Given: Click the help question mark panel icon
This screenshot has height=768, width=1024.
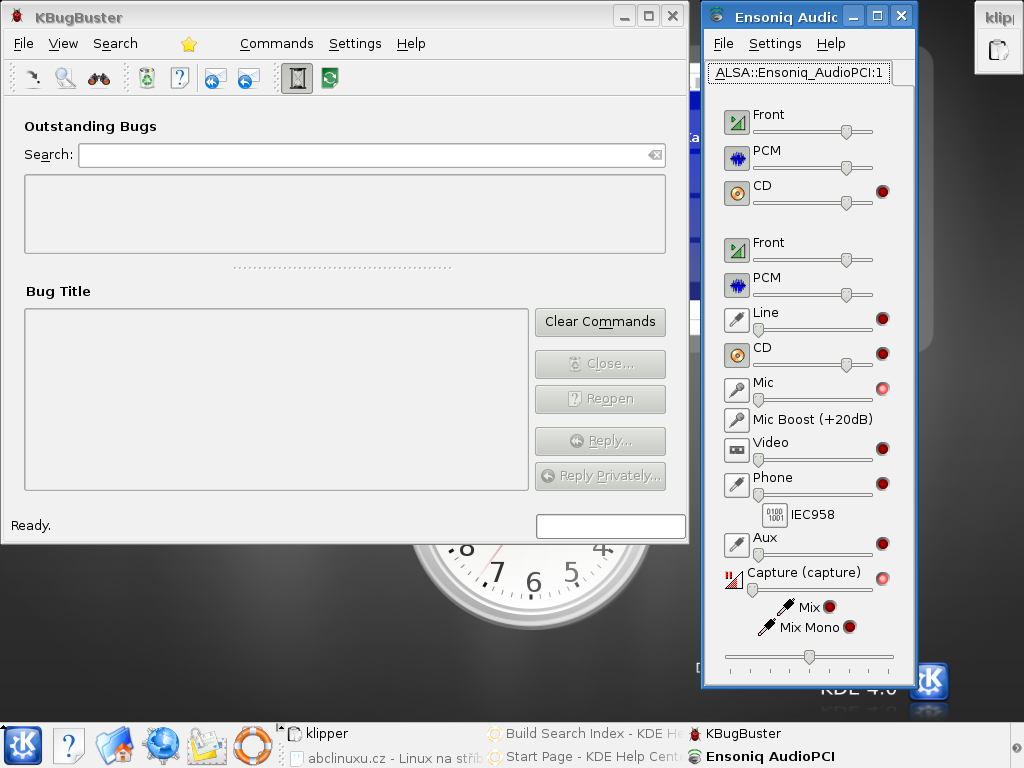Looking at the screenshot, I should pos(69,746).
